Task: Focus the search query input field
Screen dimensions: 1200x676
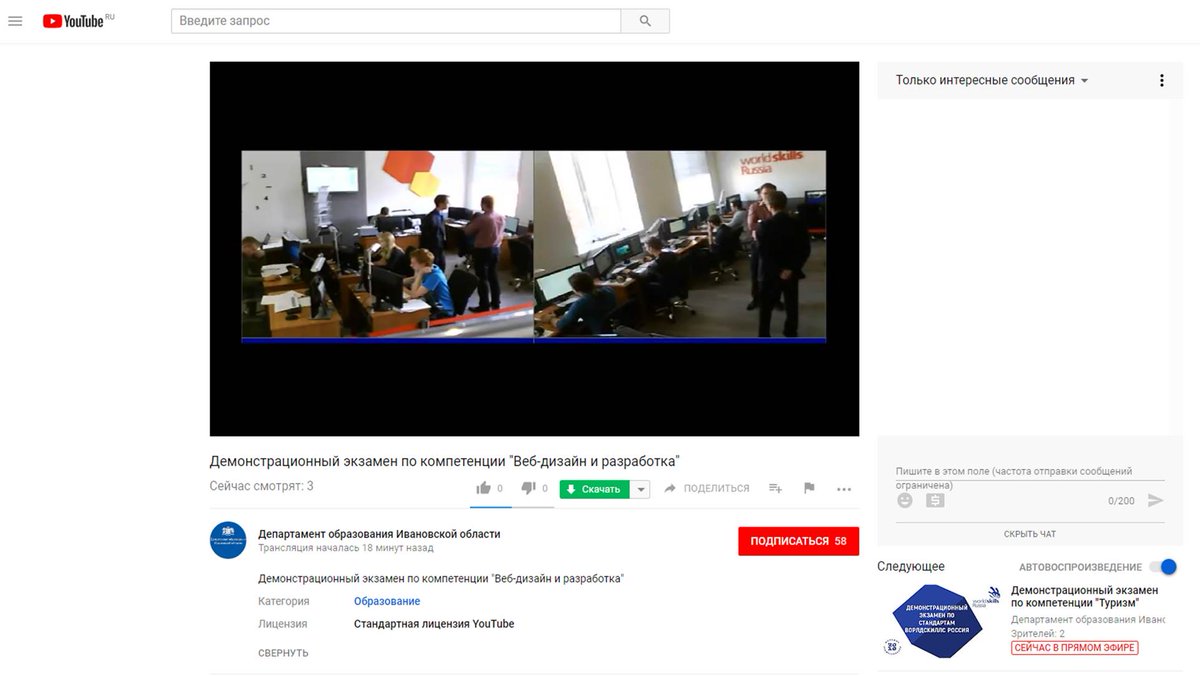Action: coord(396,21)
